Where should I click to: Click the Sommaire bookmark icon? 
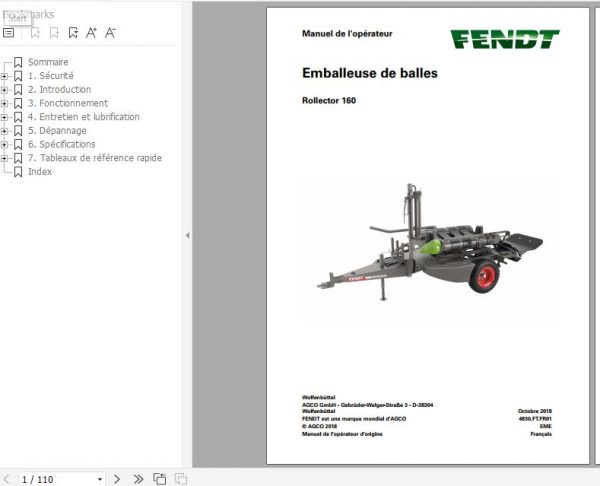coord(18,62)
